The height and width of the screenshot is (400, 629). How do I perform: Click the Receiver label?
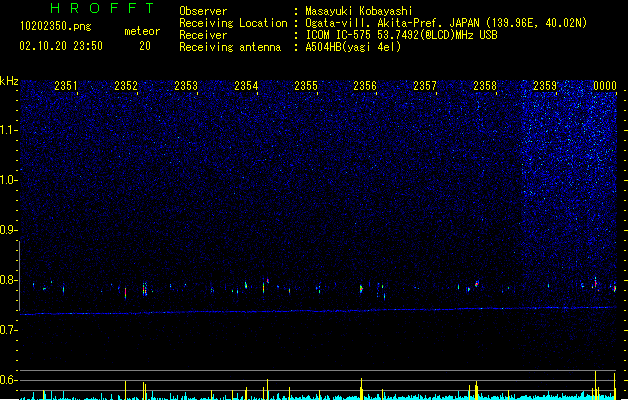pyautogui.click(x=203, y=35)
